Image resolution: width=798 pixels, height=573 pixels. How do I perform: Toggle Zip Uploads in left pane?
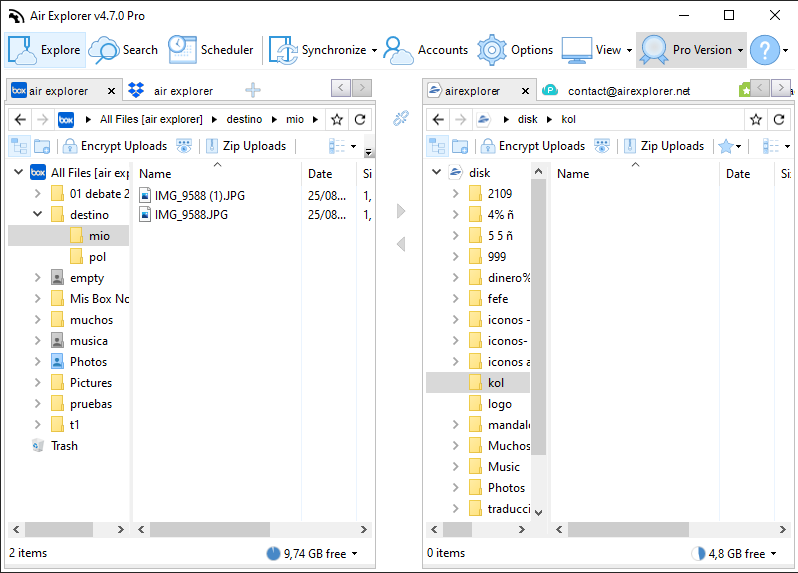246,147
